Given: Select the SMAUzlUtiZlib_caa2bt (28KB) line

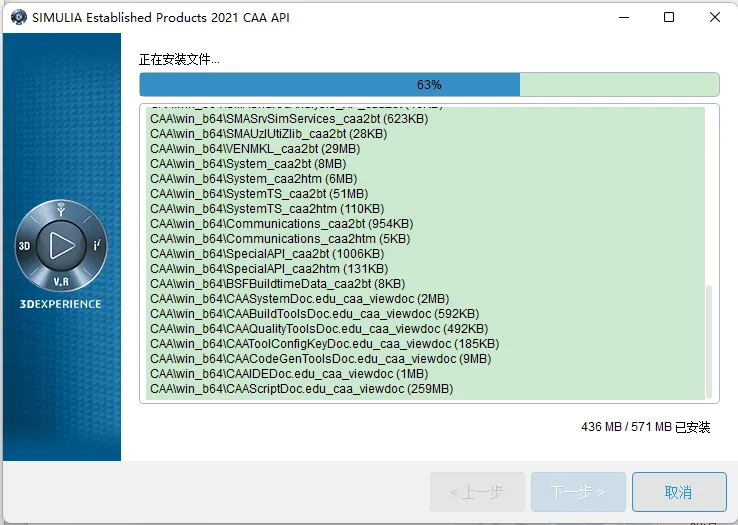Looking at the screenshot, I should [x=269, y=134].
